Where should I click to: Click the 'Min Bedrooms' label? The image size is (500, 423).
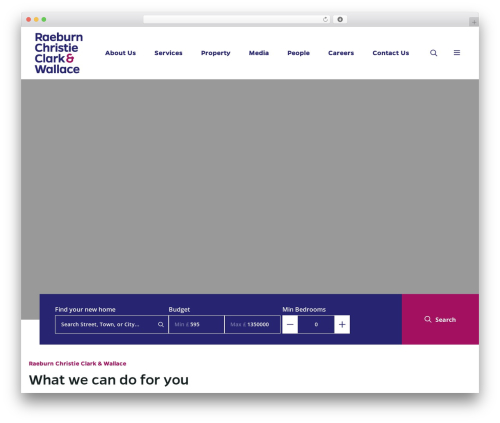[x=304, y=309]
